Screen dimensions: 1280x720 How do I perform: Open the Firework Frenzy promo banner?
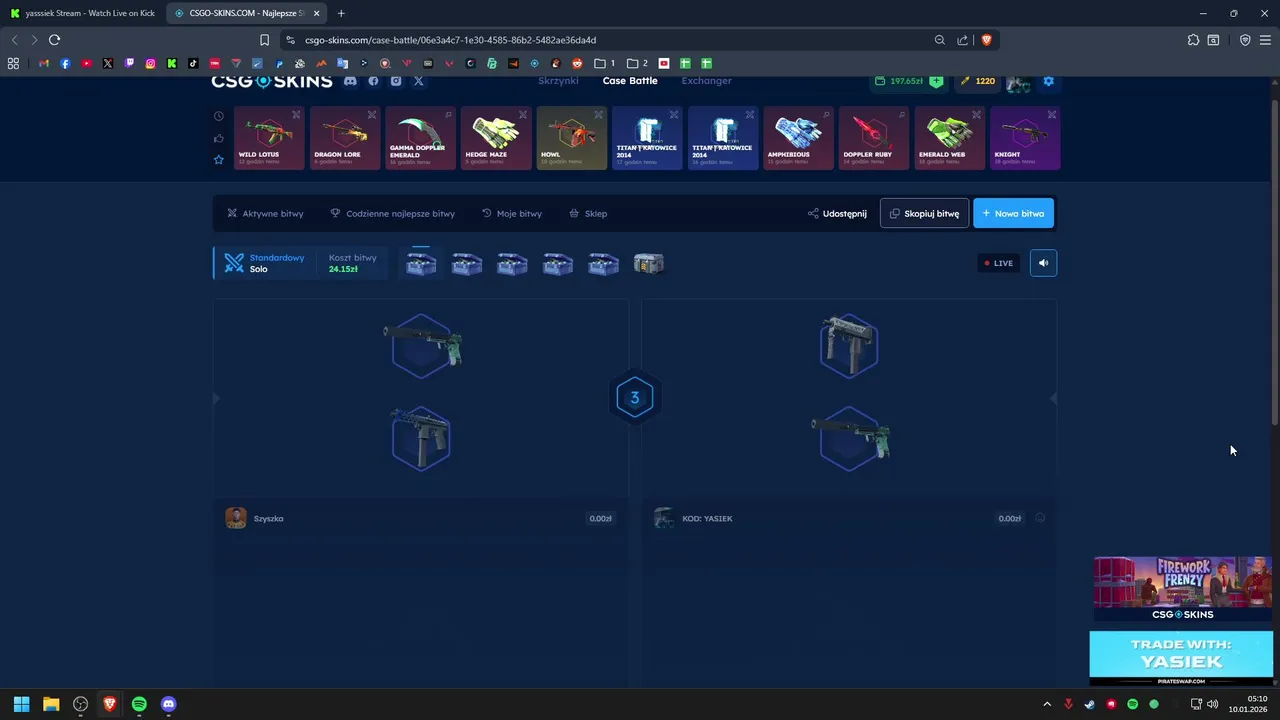(x=1182, y=589)
